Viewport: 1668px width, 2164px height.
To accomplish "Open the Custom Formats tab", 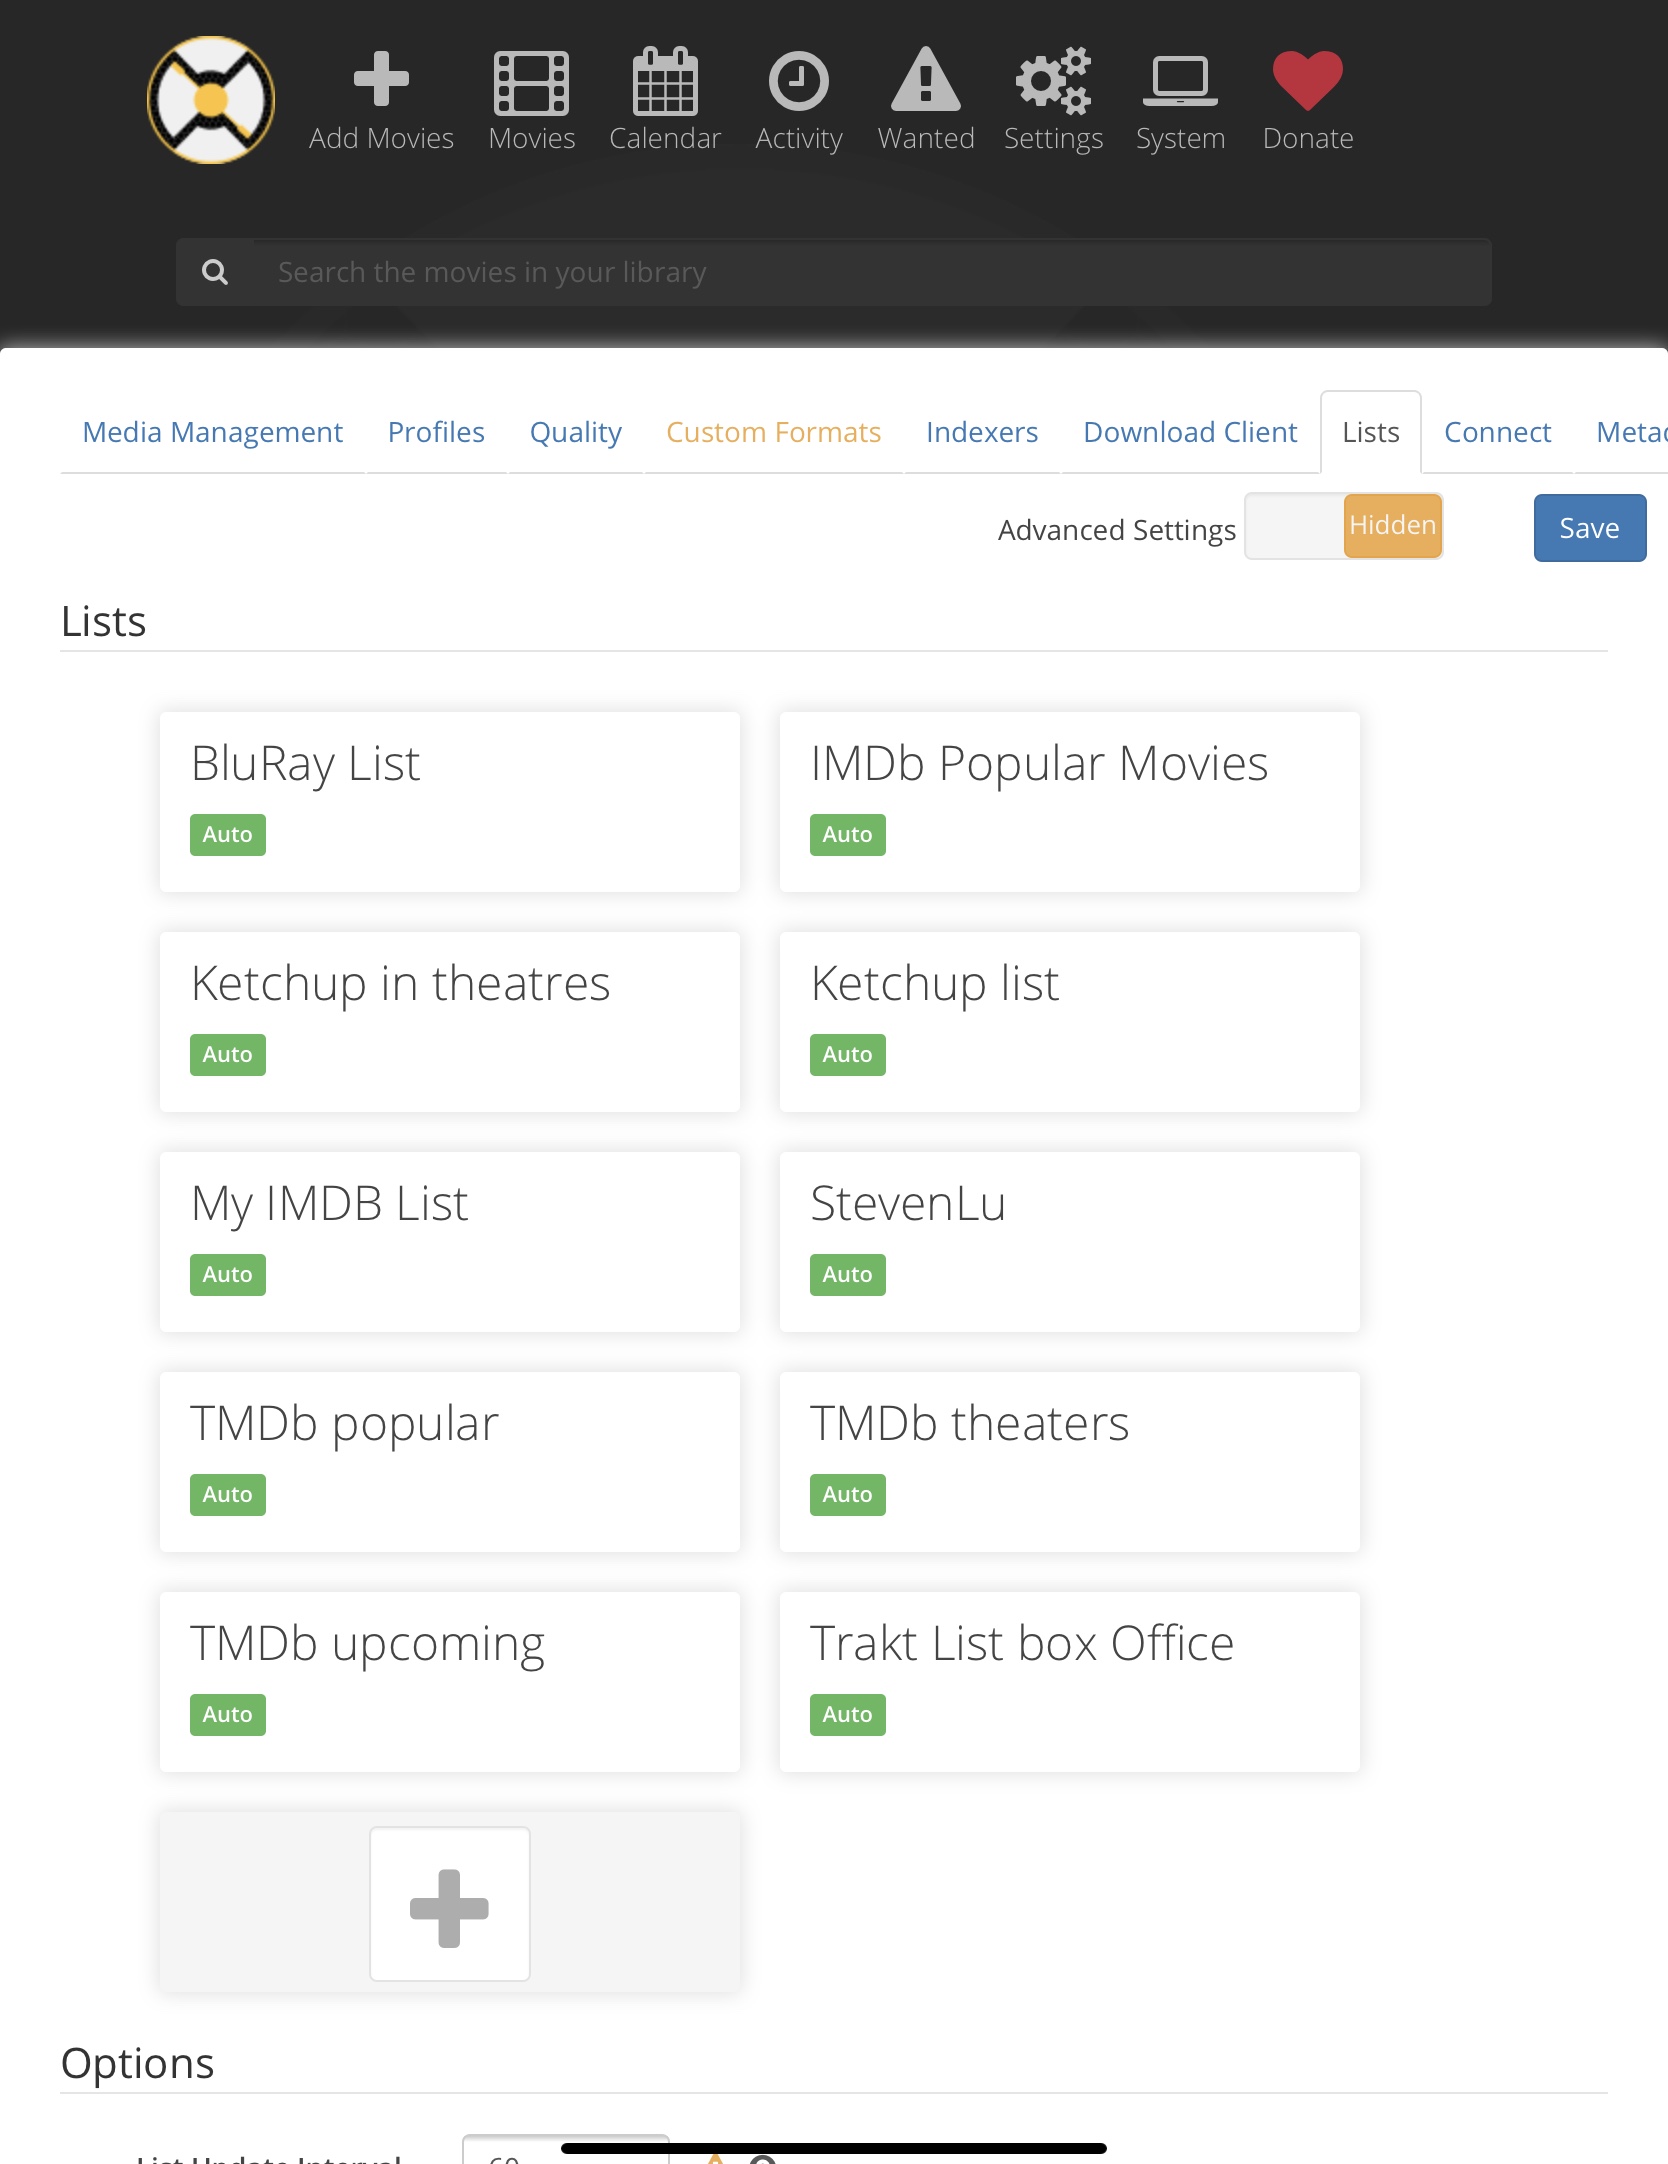I will click(773, 432).
